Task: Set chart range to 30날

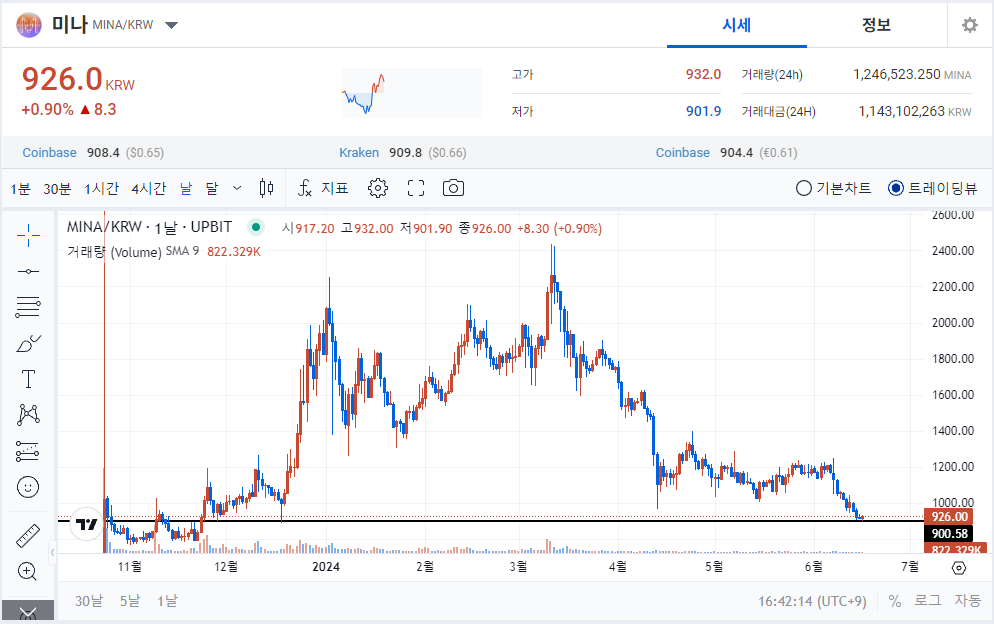Action: click(89, 601)
